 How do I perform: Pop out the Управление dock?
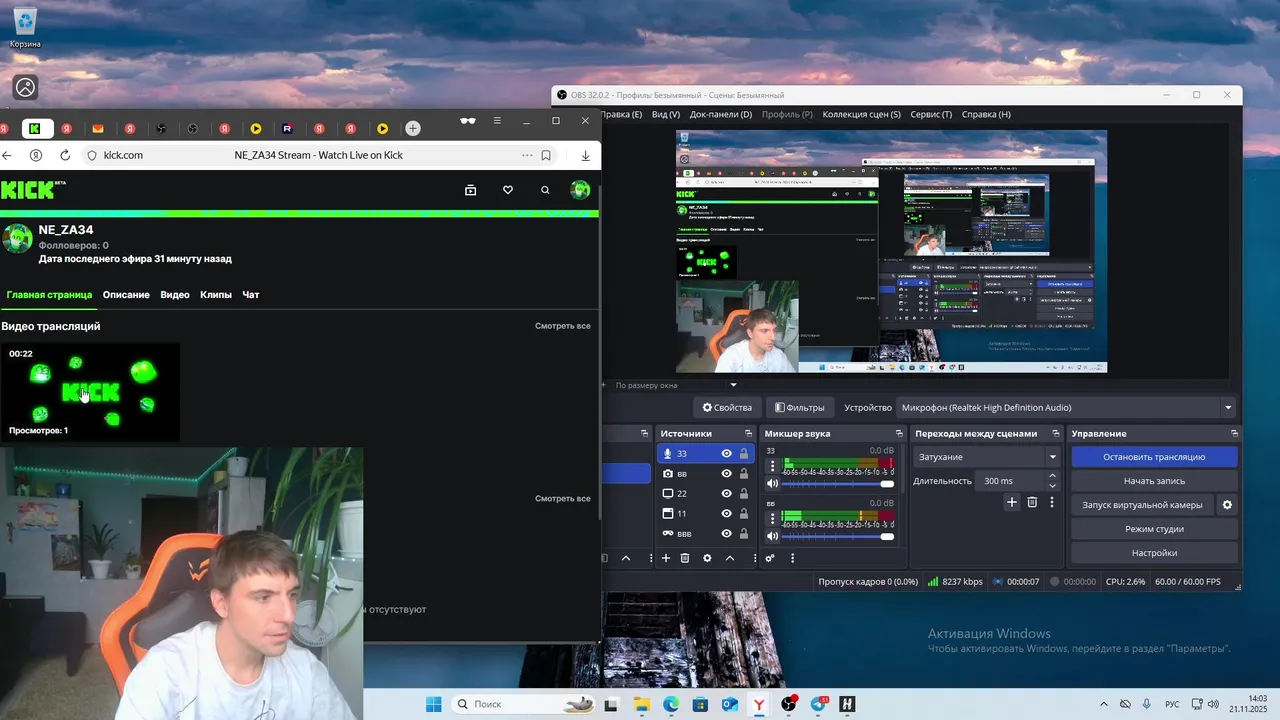click(x=1234, y=433)
